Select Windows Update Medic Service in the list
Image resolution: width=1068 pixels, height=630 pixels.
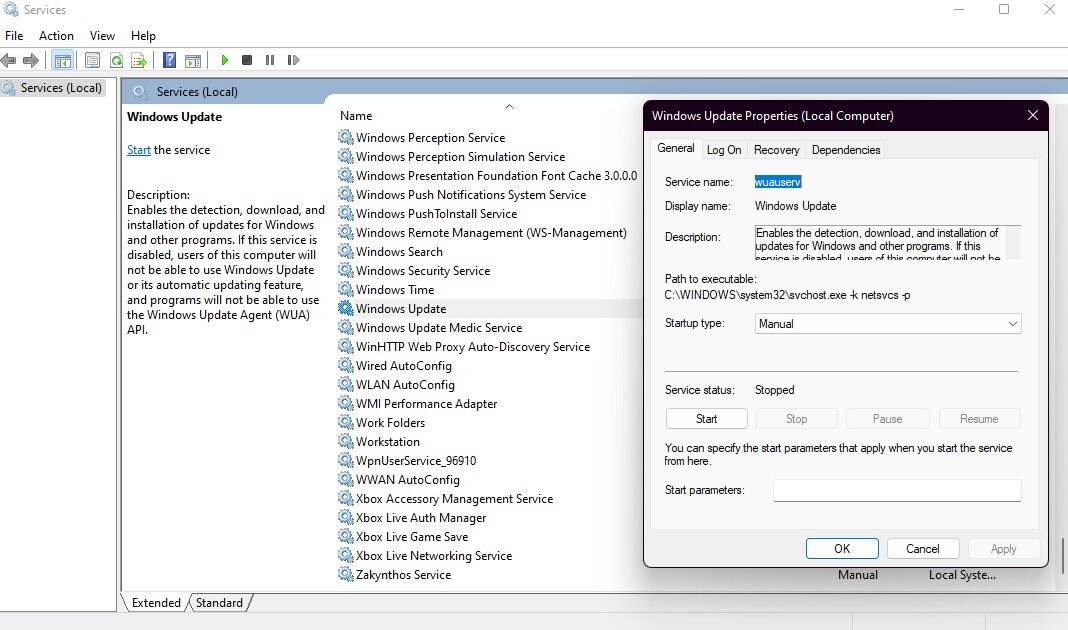point(439,328)
